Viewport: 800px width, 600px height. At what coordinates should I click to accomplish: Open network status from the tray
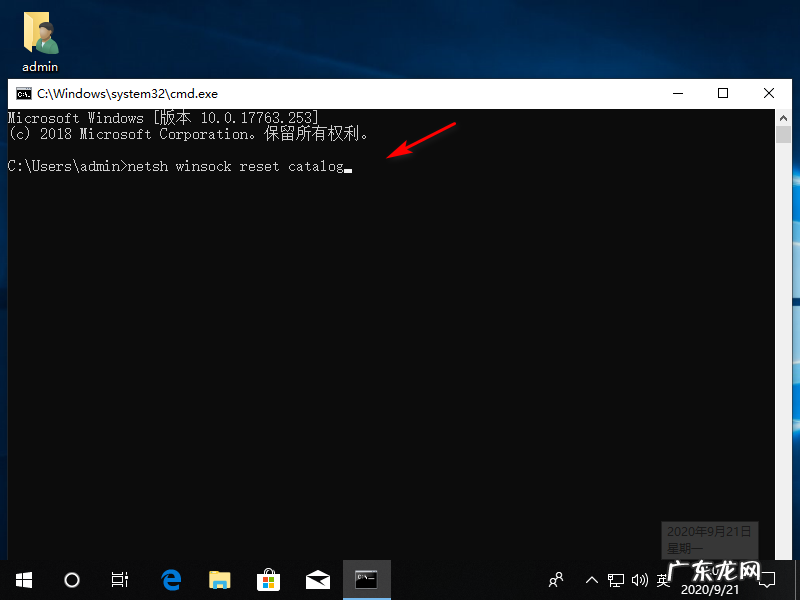click(617, 580)
